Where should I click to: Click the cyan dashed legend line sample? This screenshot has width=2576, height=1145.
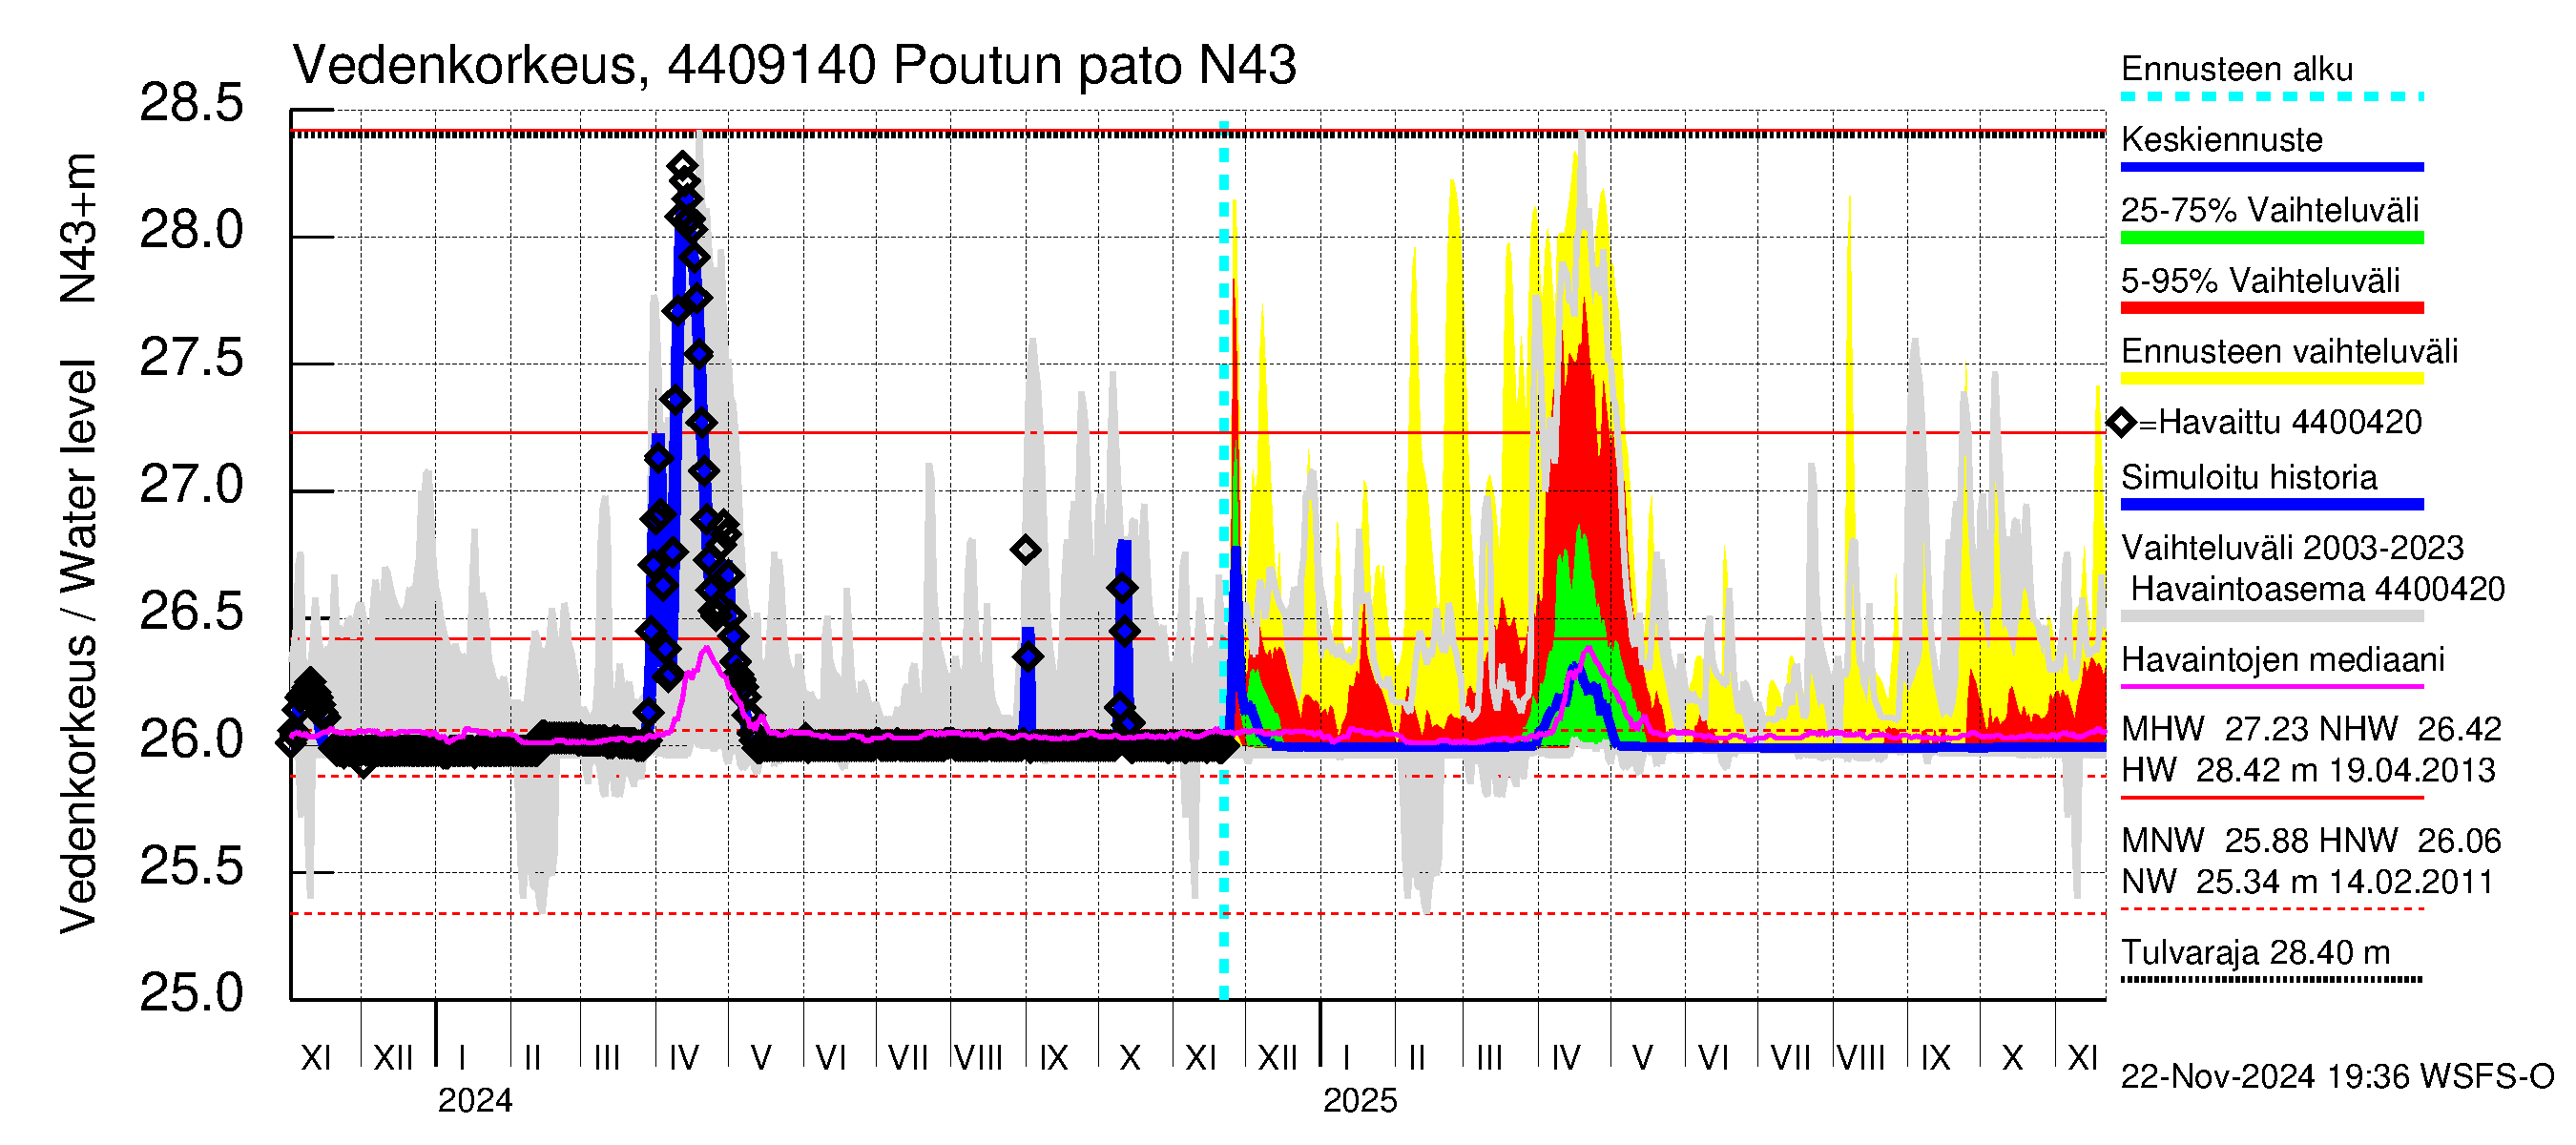coord(2271,97)
